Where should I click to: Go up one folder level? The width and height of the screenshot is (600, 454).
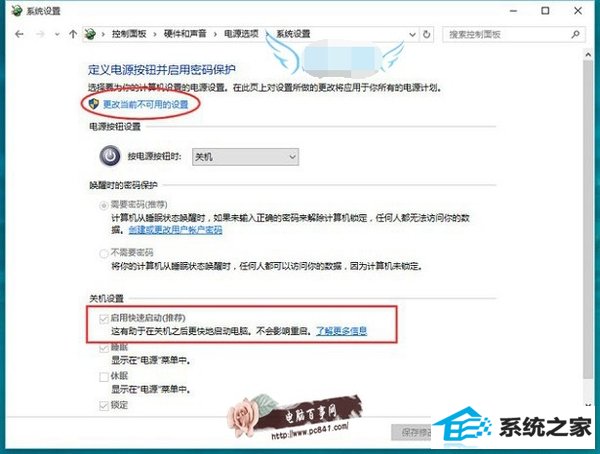coord(73,34)
